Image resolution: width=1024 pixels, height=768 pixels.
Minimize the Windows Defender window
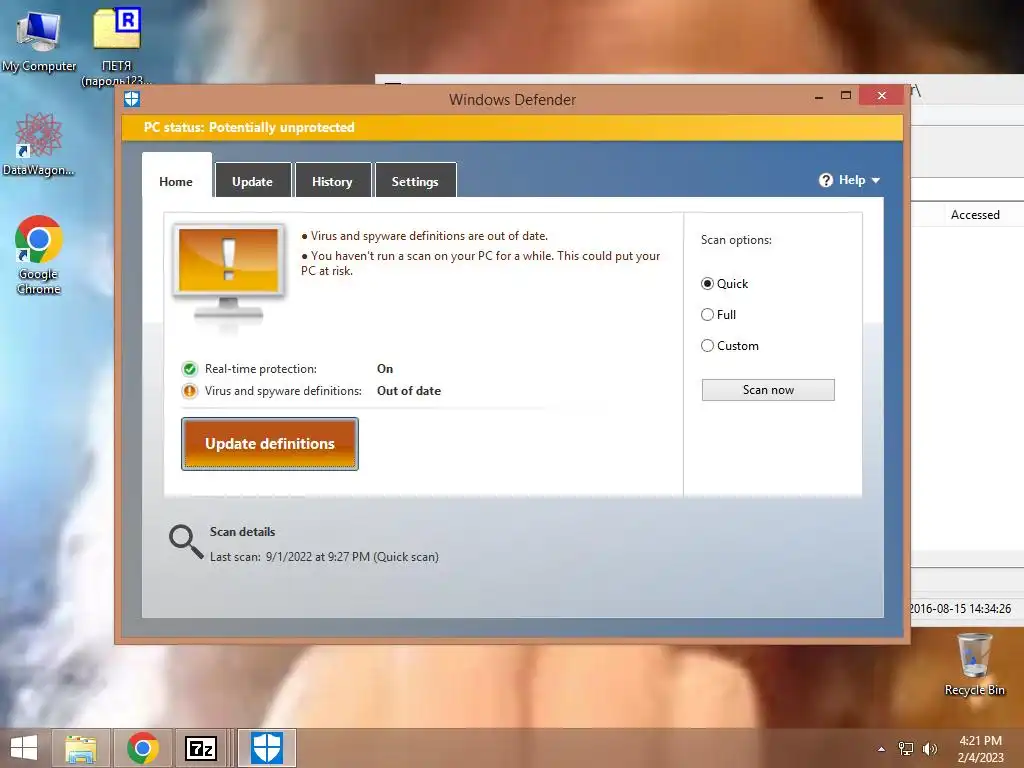819,96
